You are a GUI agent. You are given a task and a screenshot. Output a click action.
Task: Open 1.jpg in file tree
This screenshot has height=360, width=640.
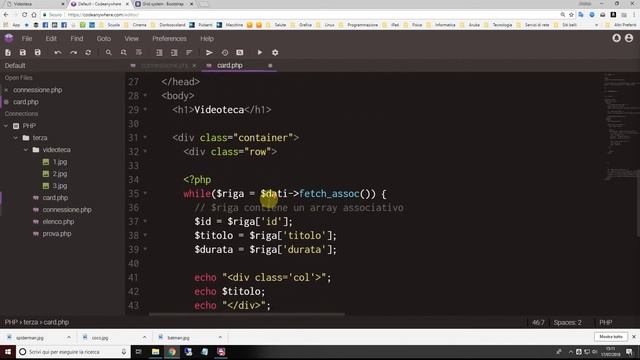pos(60,162)
